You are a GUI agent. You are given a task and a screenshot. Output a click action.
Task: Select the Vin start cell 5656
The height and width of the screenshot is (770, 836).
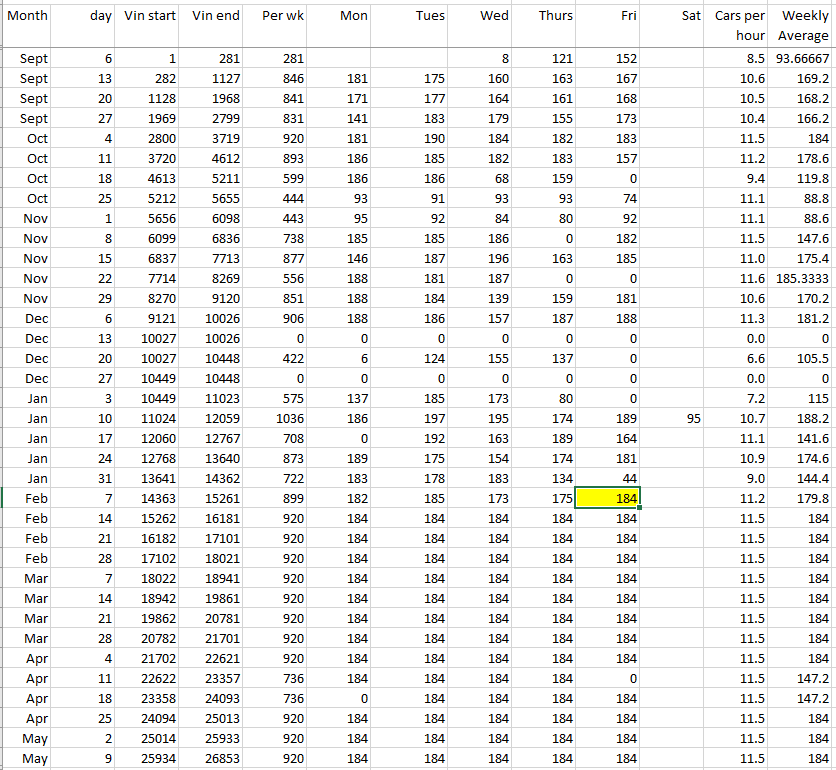click(x=148, y=218)
